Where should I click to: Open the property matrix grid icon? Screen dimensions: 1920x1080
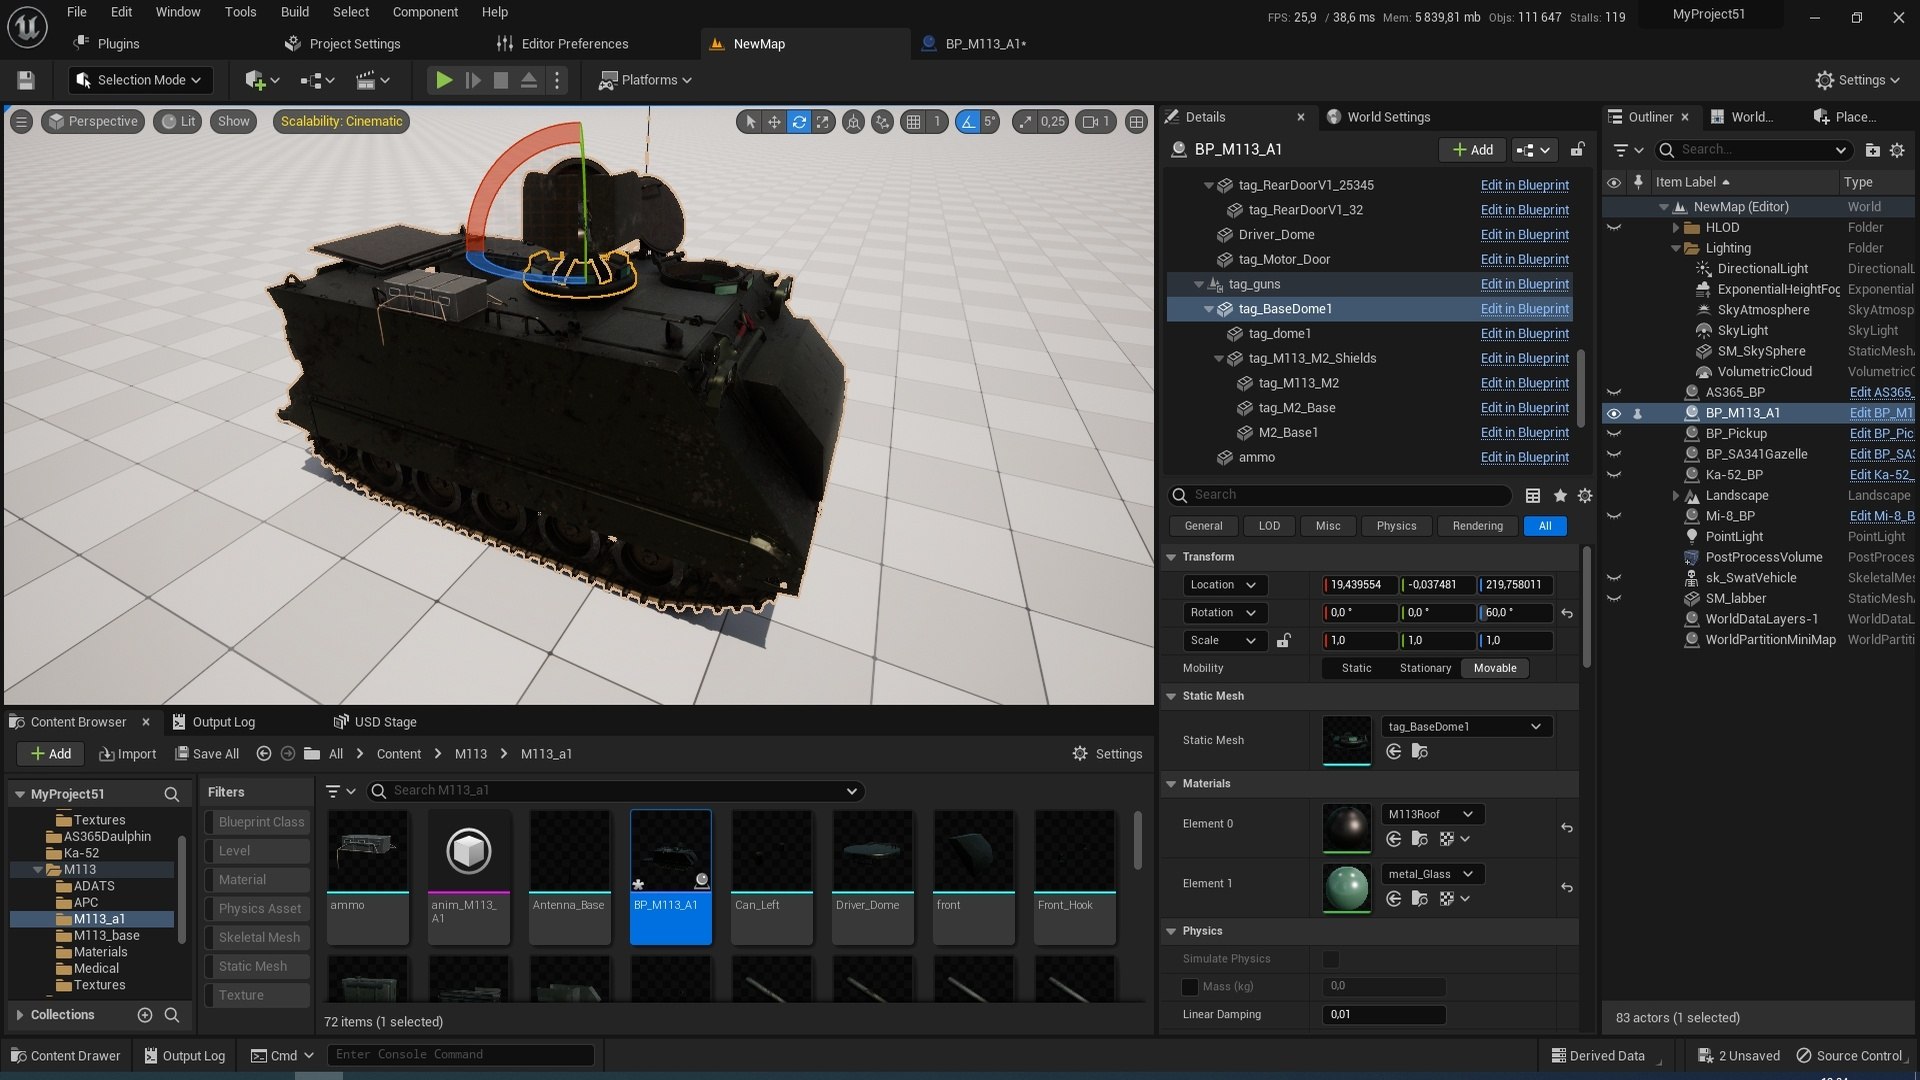1533,495
